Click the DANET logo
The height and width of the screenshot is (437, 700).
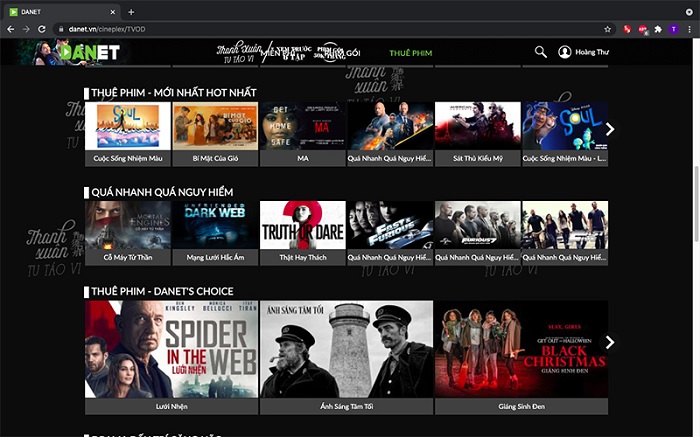click(88, 52)
